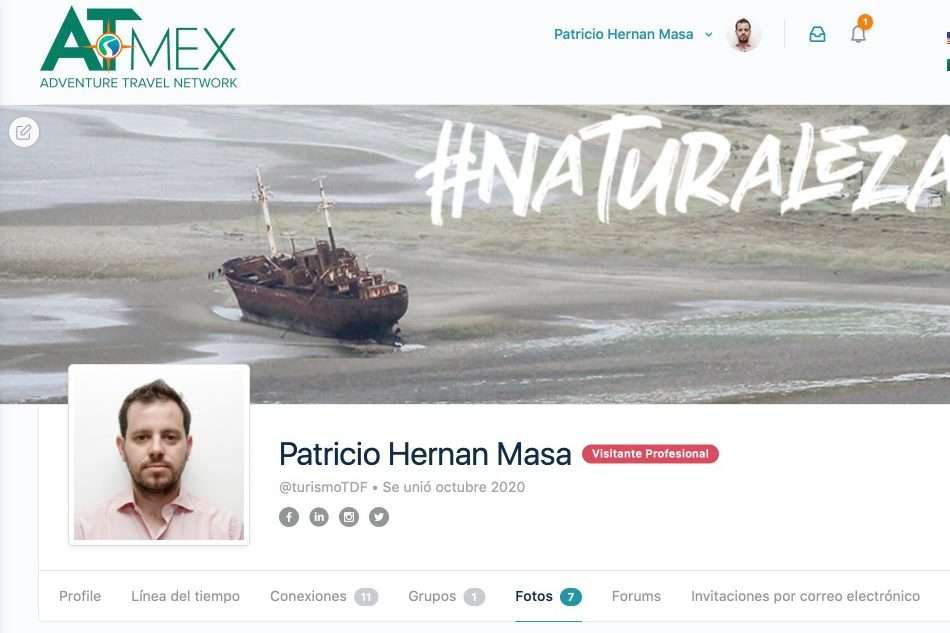Open the inbox messages icon

(x=817, y=34)
